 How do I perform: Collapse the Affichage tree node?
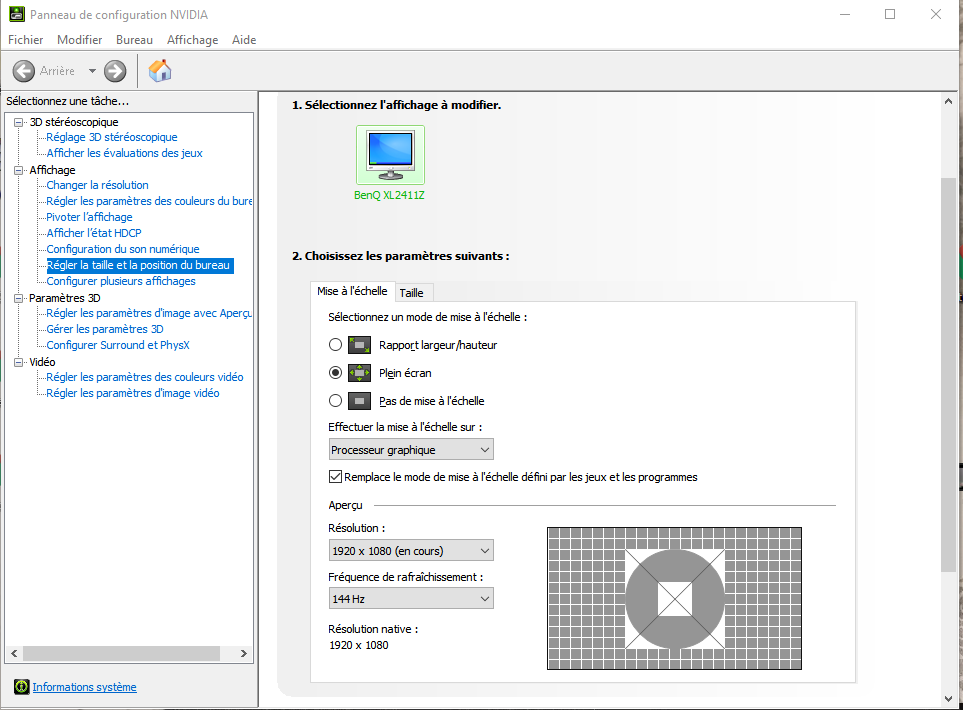pyautogui.click(x=18, y=170)
